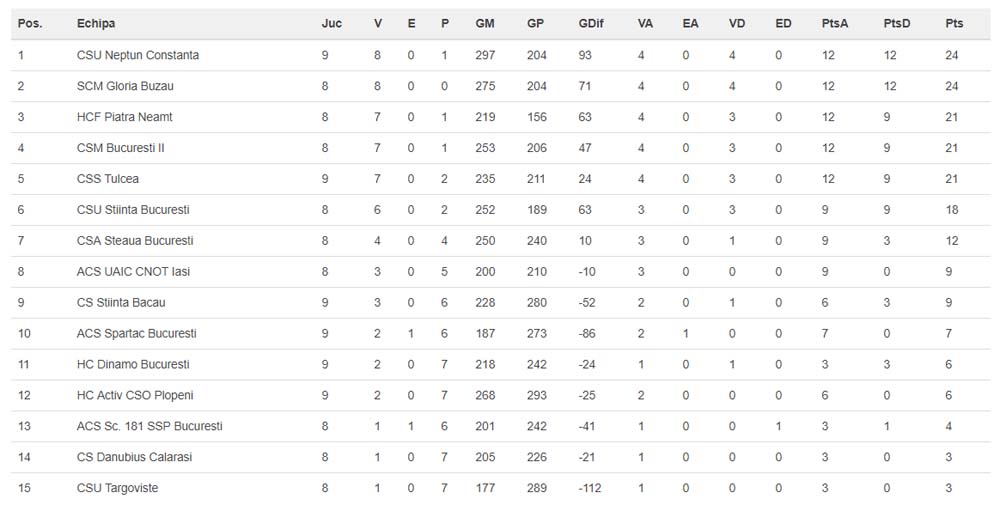Click the Pts column header
1000x511 pixels.
pos(954,24)
